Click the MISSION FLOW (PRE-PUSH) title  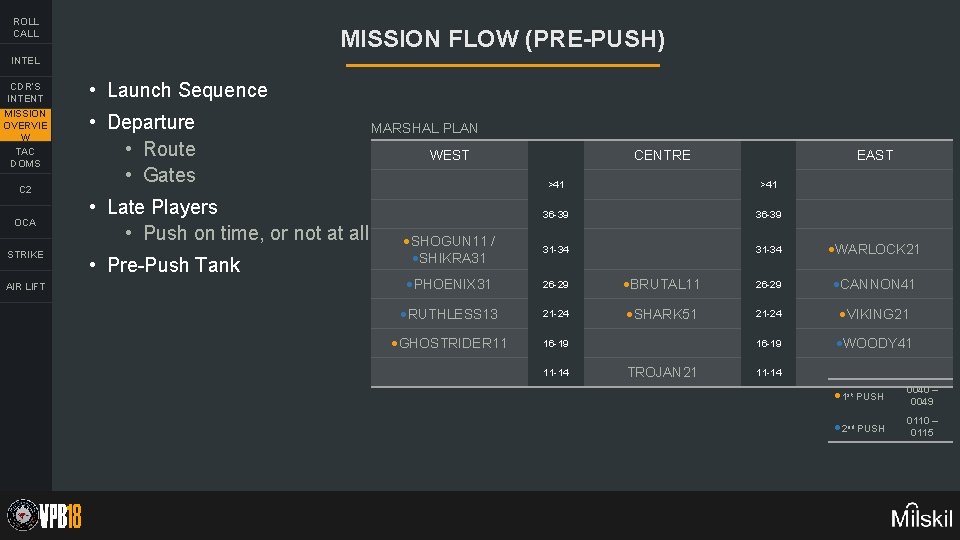tap(502, 39)
